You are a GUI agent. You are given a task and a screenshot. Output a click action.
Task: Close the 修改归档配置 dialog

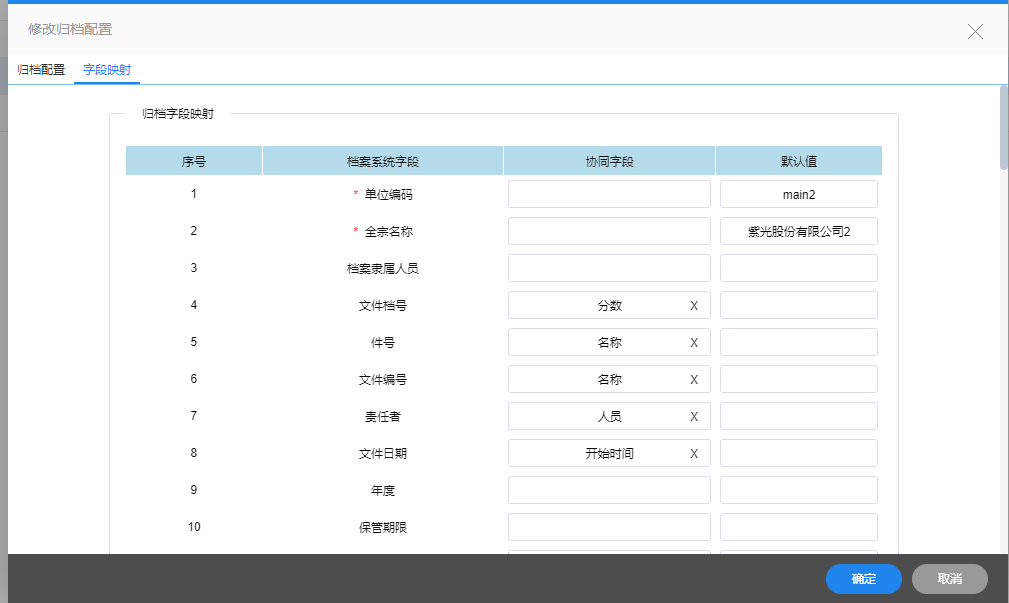tap(975, 31)
